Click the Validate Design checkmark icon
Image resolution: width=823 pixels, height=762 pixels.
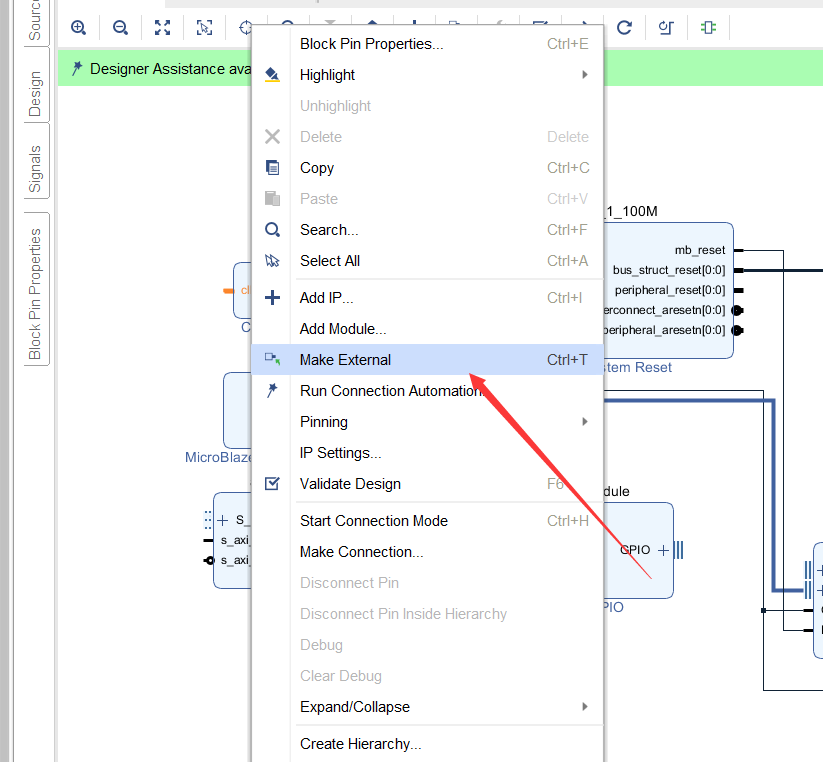(272, 484)
